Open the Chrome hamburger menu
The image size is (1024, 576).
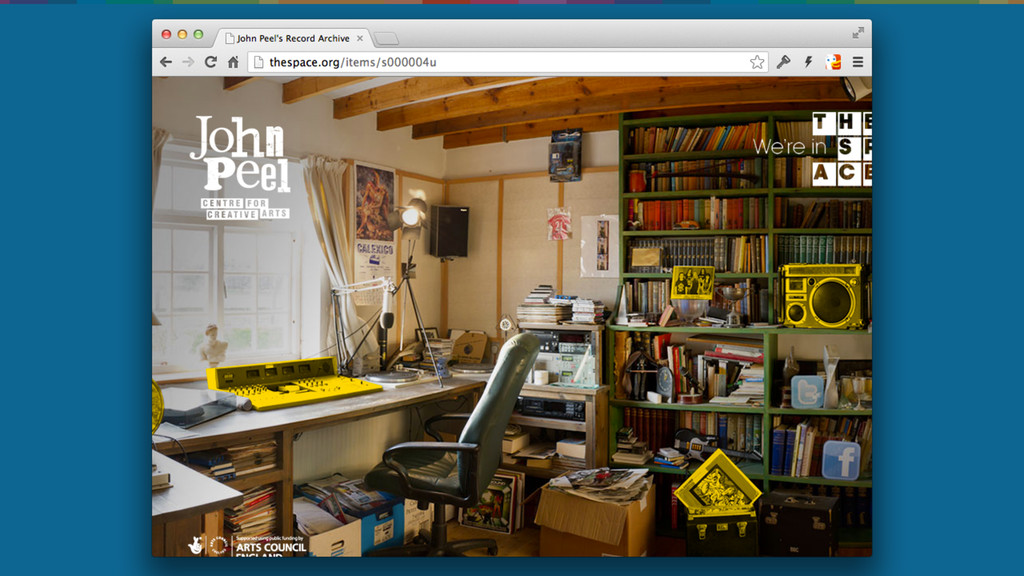point(858,62)
